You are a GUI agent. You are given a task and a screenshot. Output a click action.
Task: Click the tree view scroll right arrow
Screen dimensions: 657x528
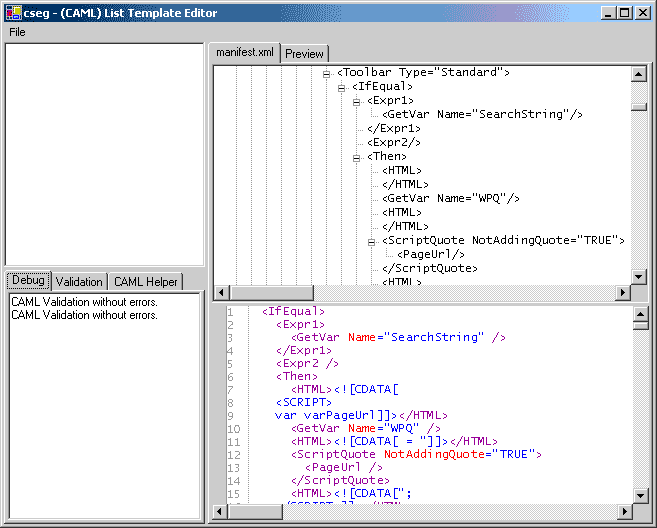(x=623, y=292)
